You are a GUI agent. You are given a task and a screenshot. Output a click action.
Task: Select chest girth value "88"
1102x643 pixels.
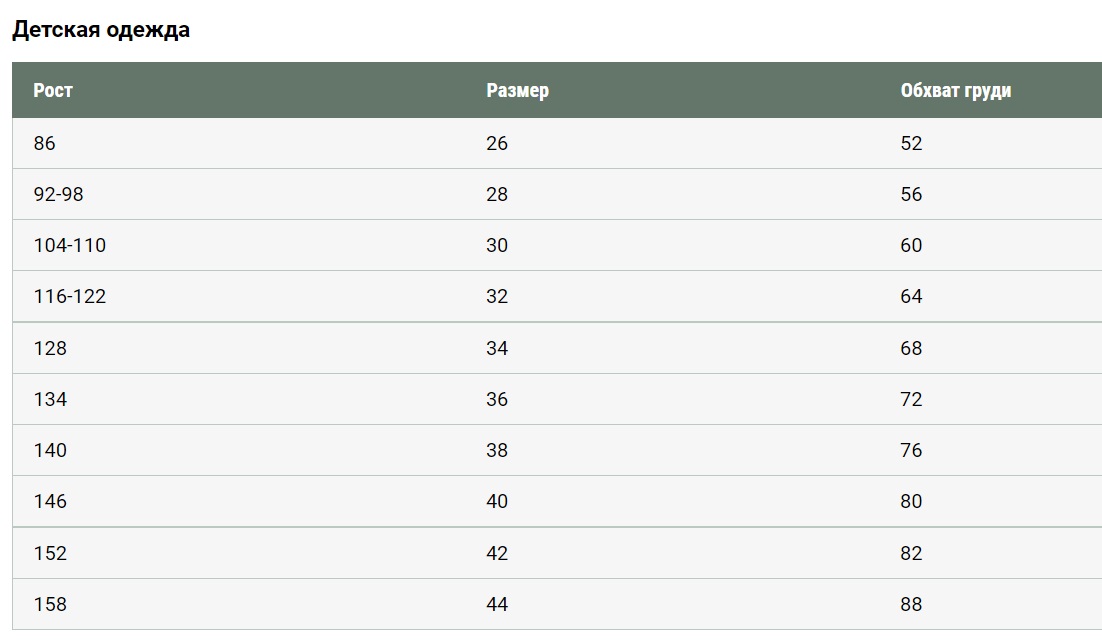(911, 605)
